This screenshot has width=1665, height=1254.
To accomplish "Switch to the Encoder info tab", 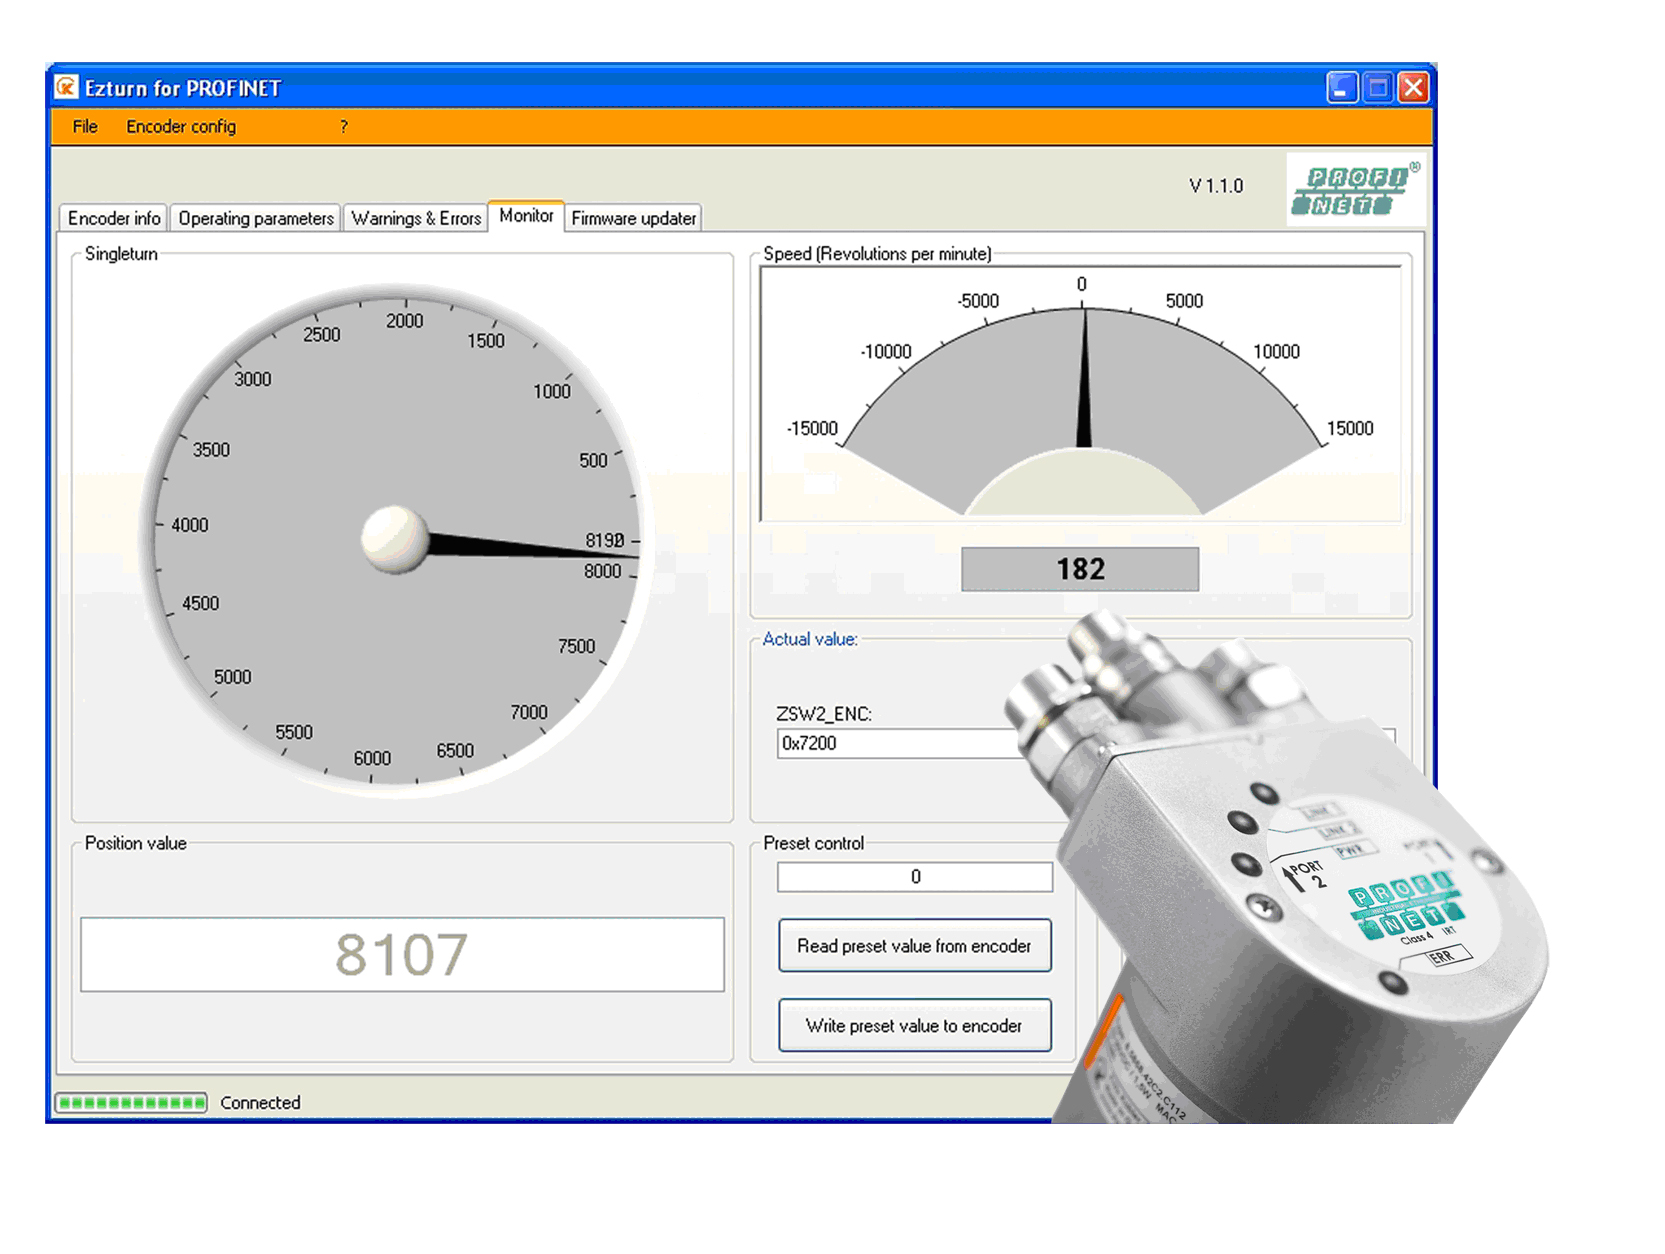I will [113, 218].
